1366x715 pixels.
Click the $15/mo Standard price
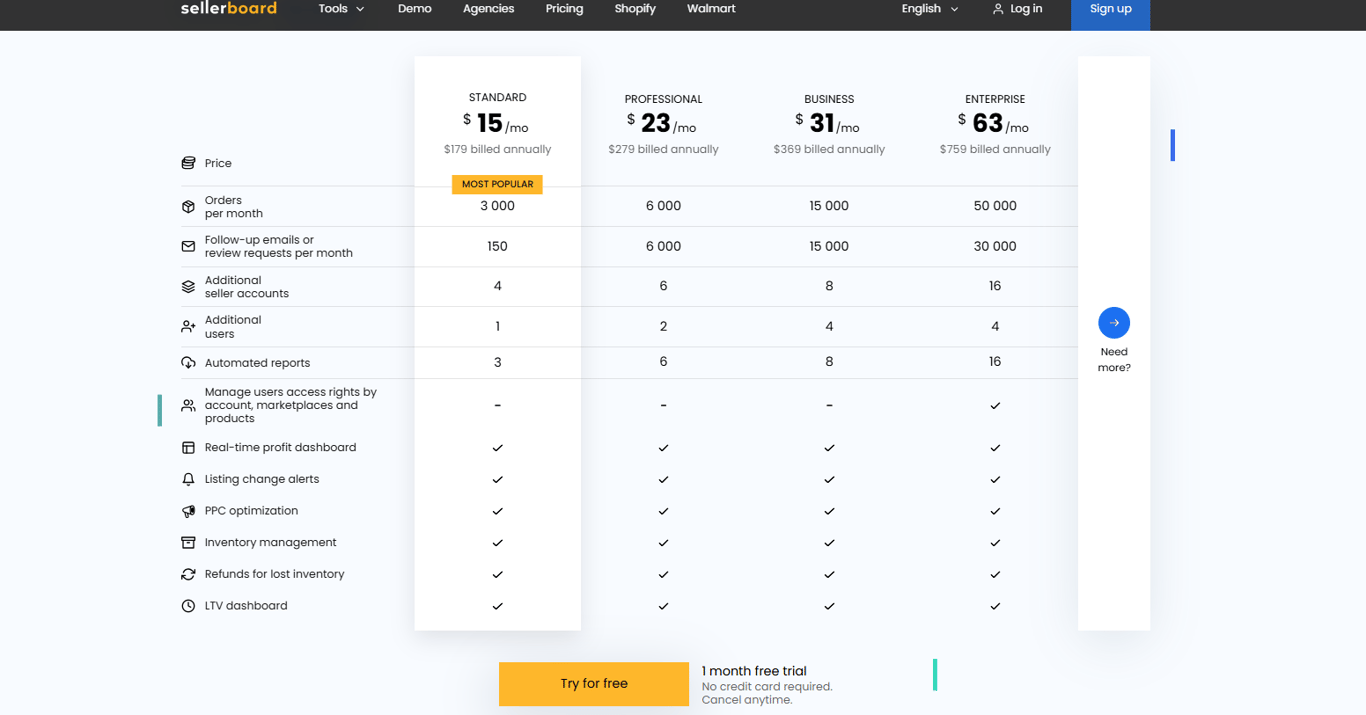(x=496, y=123)
